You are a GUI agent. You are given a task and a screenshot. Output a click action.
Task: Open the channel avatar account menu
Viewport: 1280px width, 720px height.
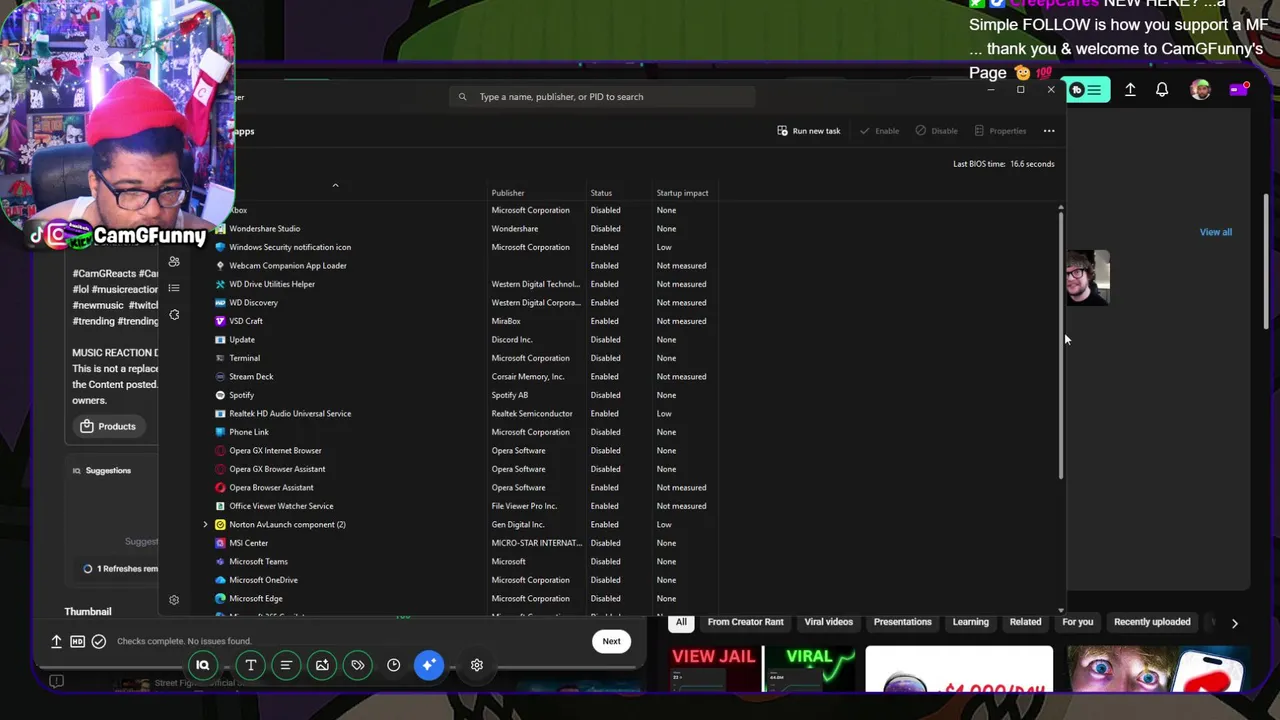pyautogui.click(x=1200, y=90)
